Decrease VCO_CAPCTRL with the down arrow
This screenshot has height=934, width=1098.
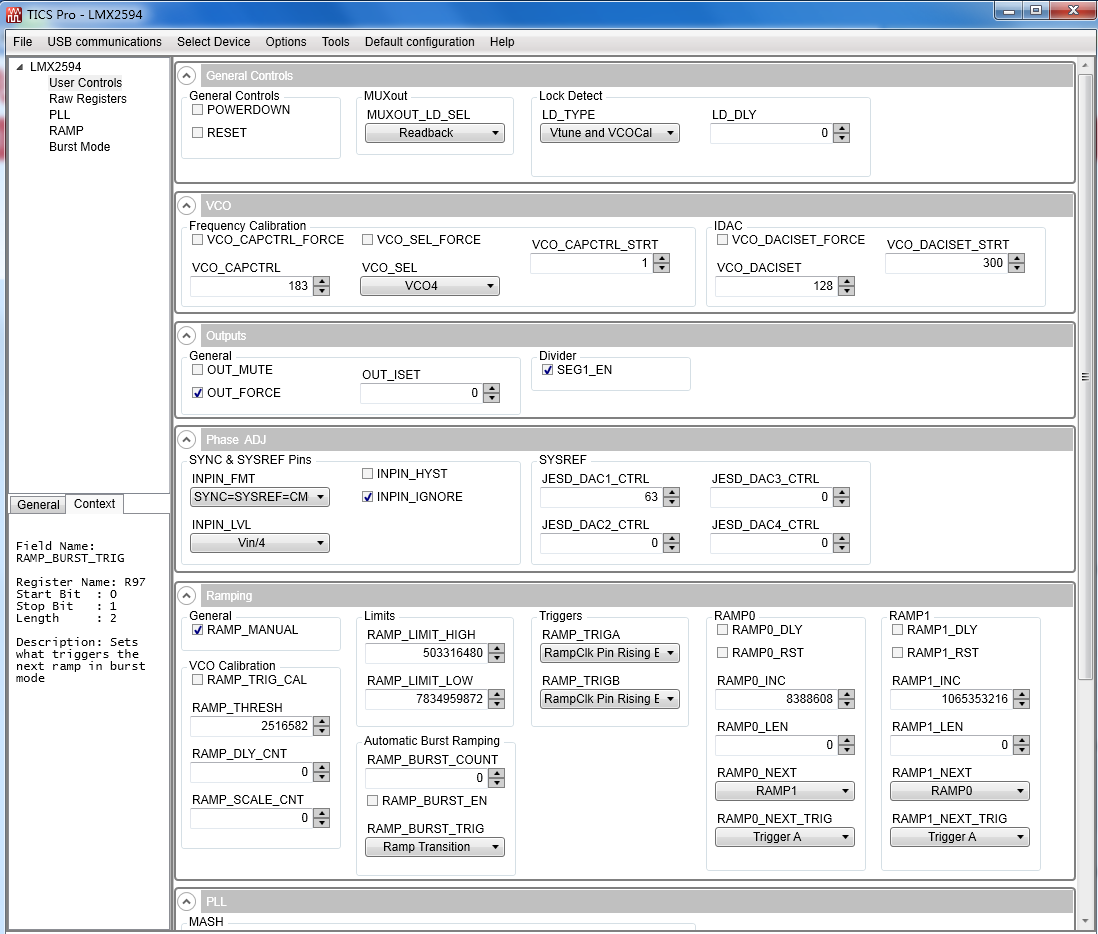click(321, 291)
